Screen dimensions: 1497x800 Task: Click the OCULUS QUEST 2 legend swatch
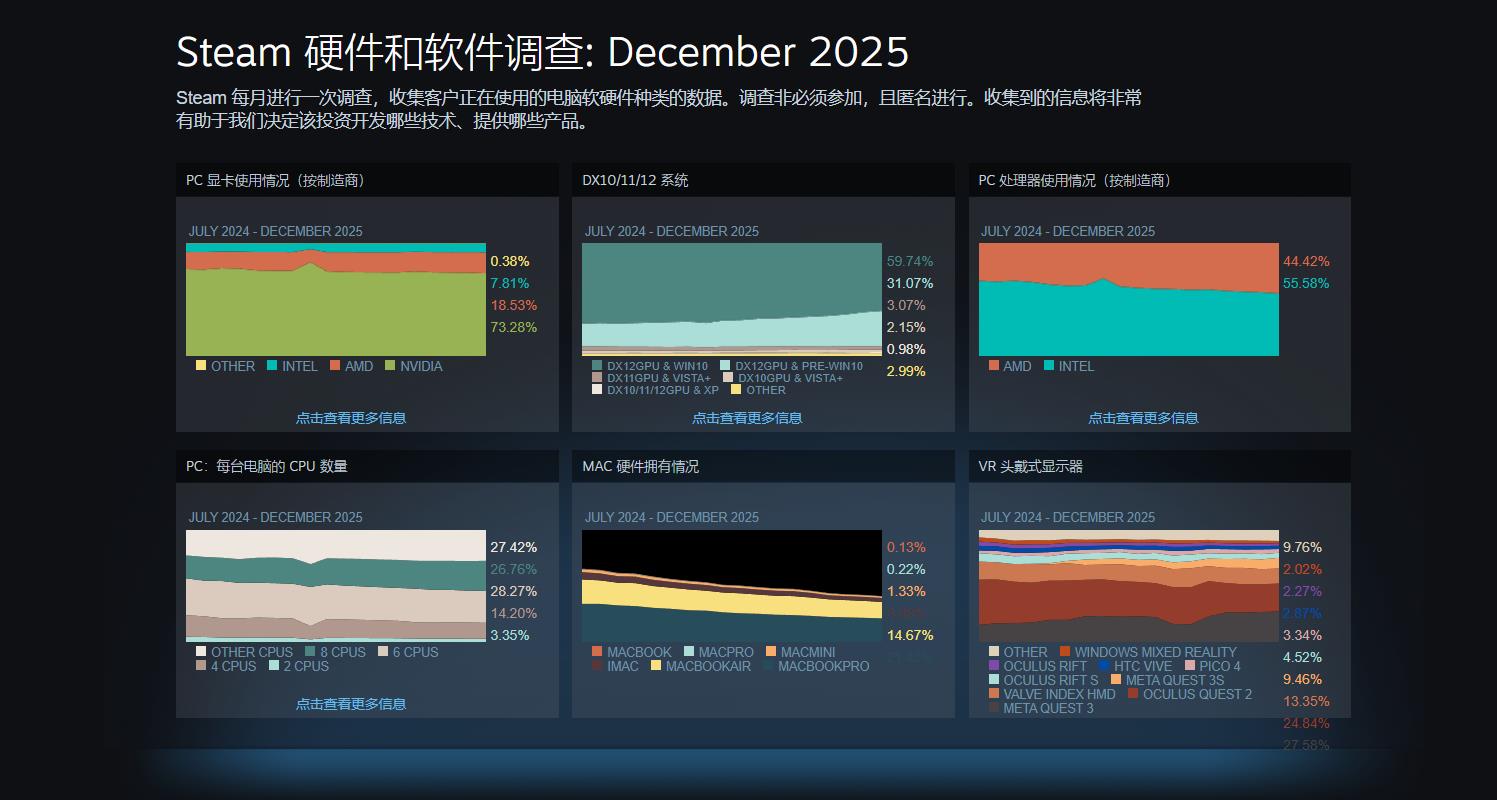(1133, 694)
